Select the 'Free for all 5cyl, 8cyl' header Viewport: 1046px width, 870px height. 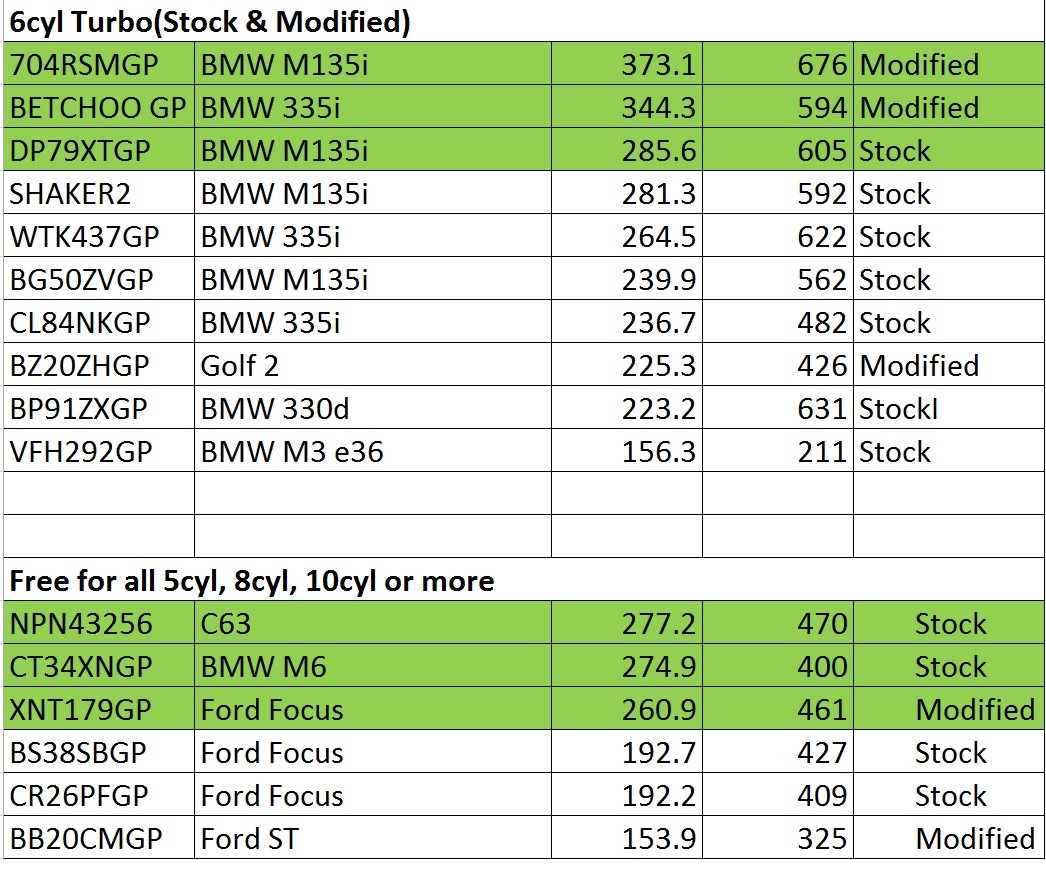click(252, 581)
